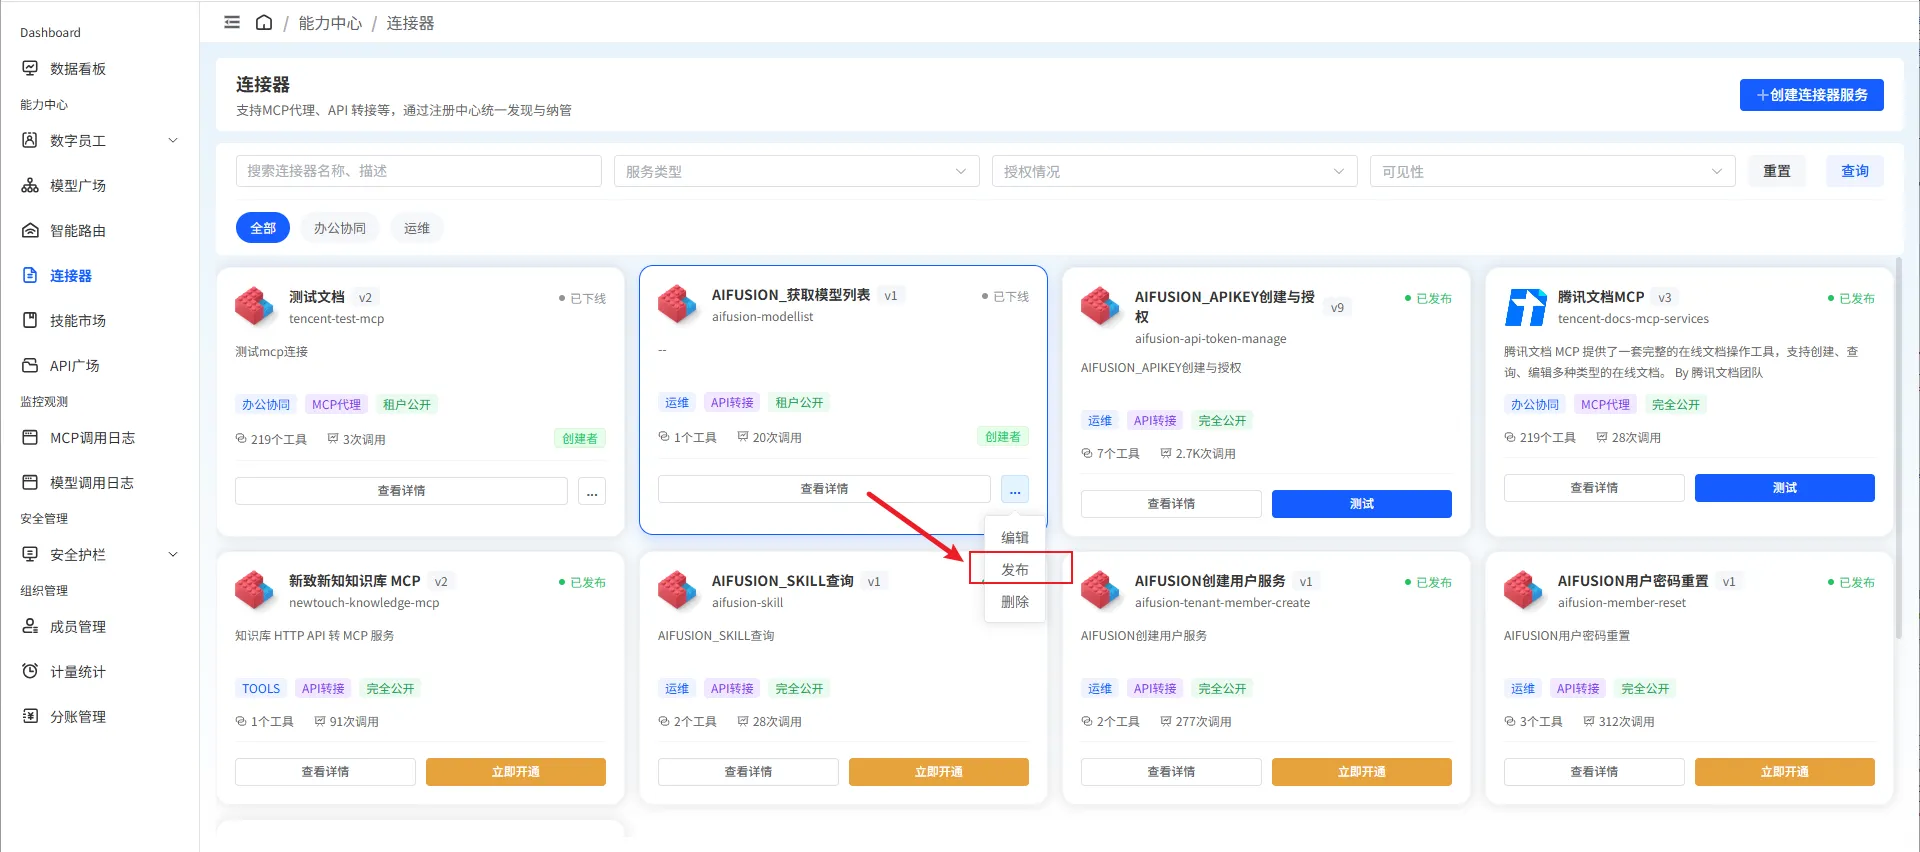This screenshot has width=1920, height=852.
Task: Click 立即开通 on AIFUSION用户密码重置 card
Action: click(x=1785, y=772)
